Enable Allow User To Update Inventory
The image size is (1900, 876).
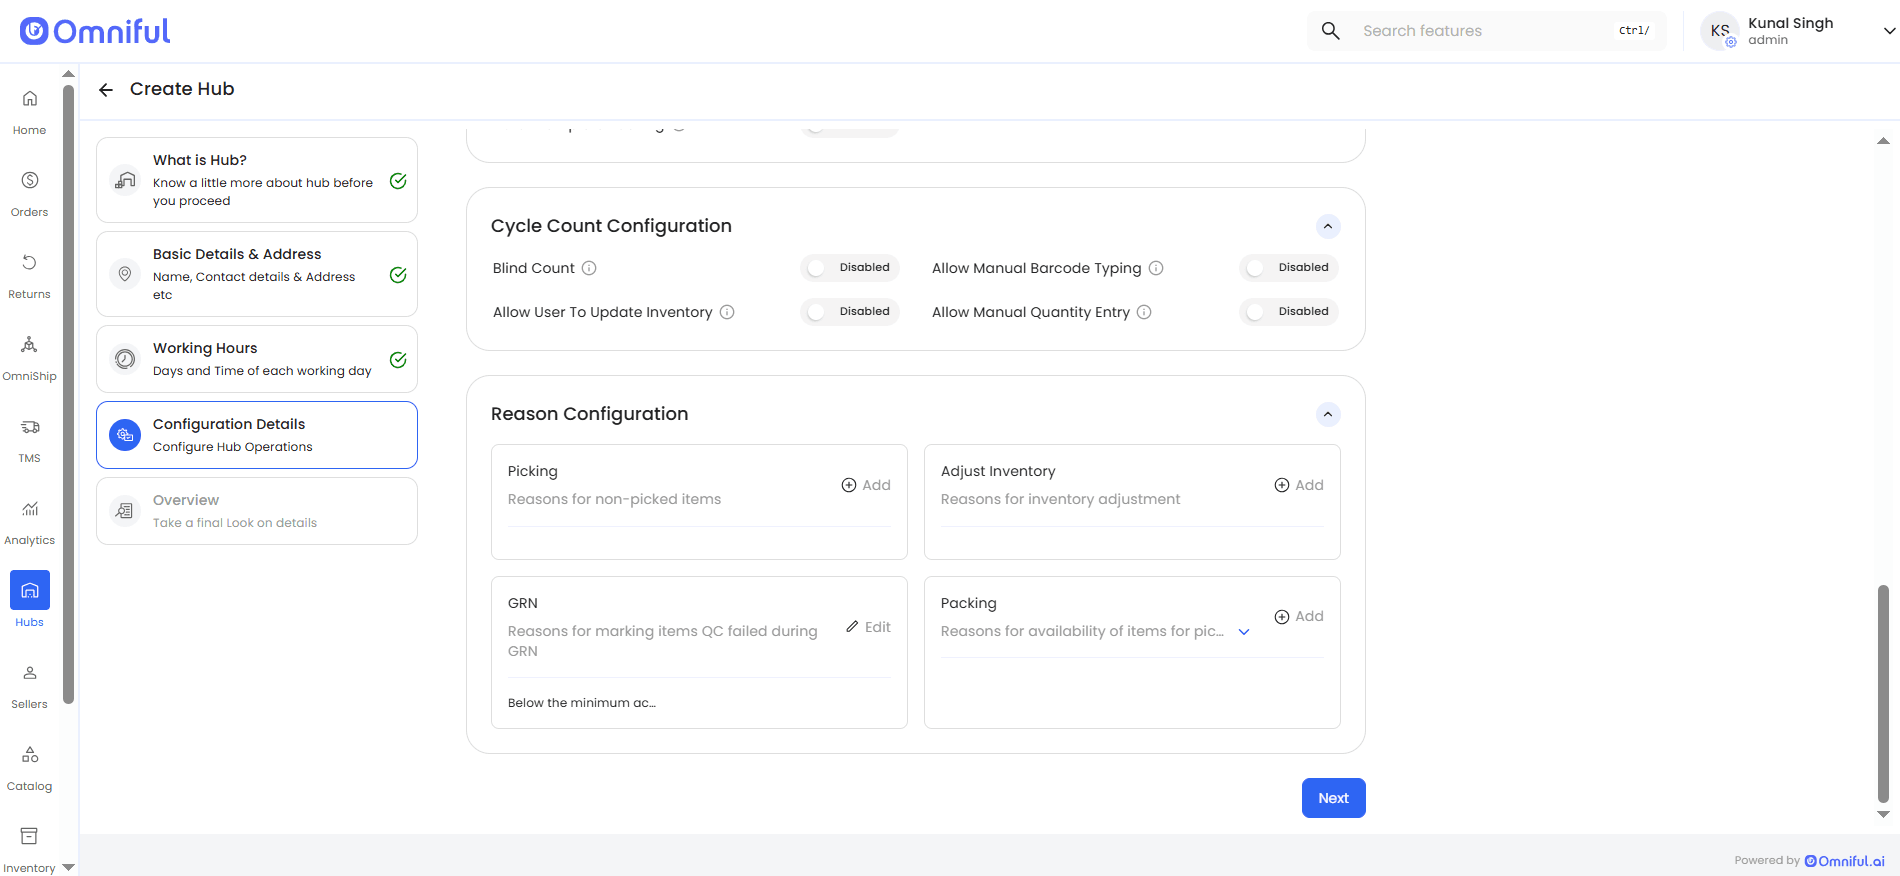click(x=818, y=312)
